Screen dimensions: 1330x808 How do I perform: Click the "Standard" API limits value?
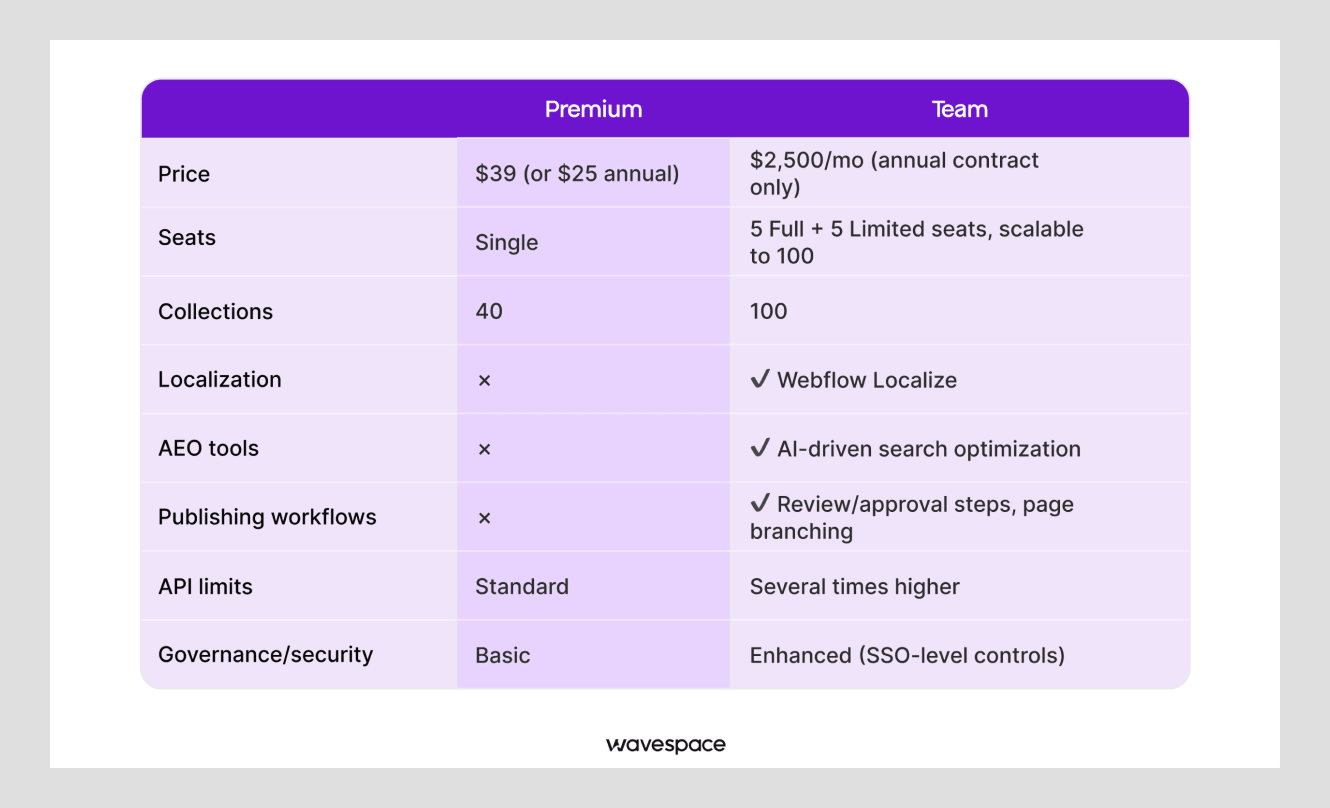point(522,586)
